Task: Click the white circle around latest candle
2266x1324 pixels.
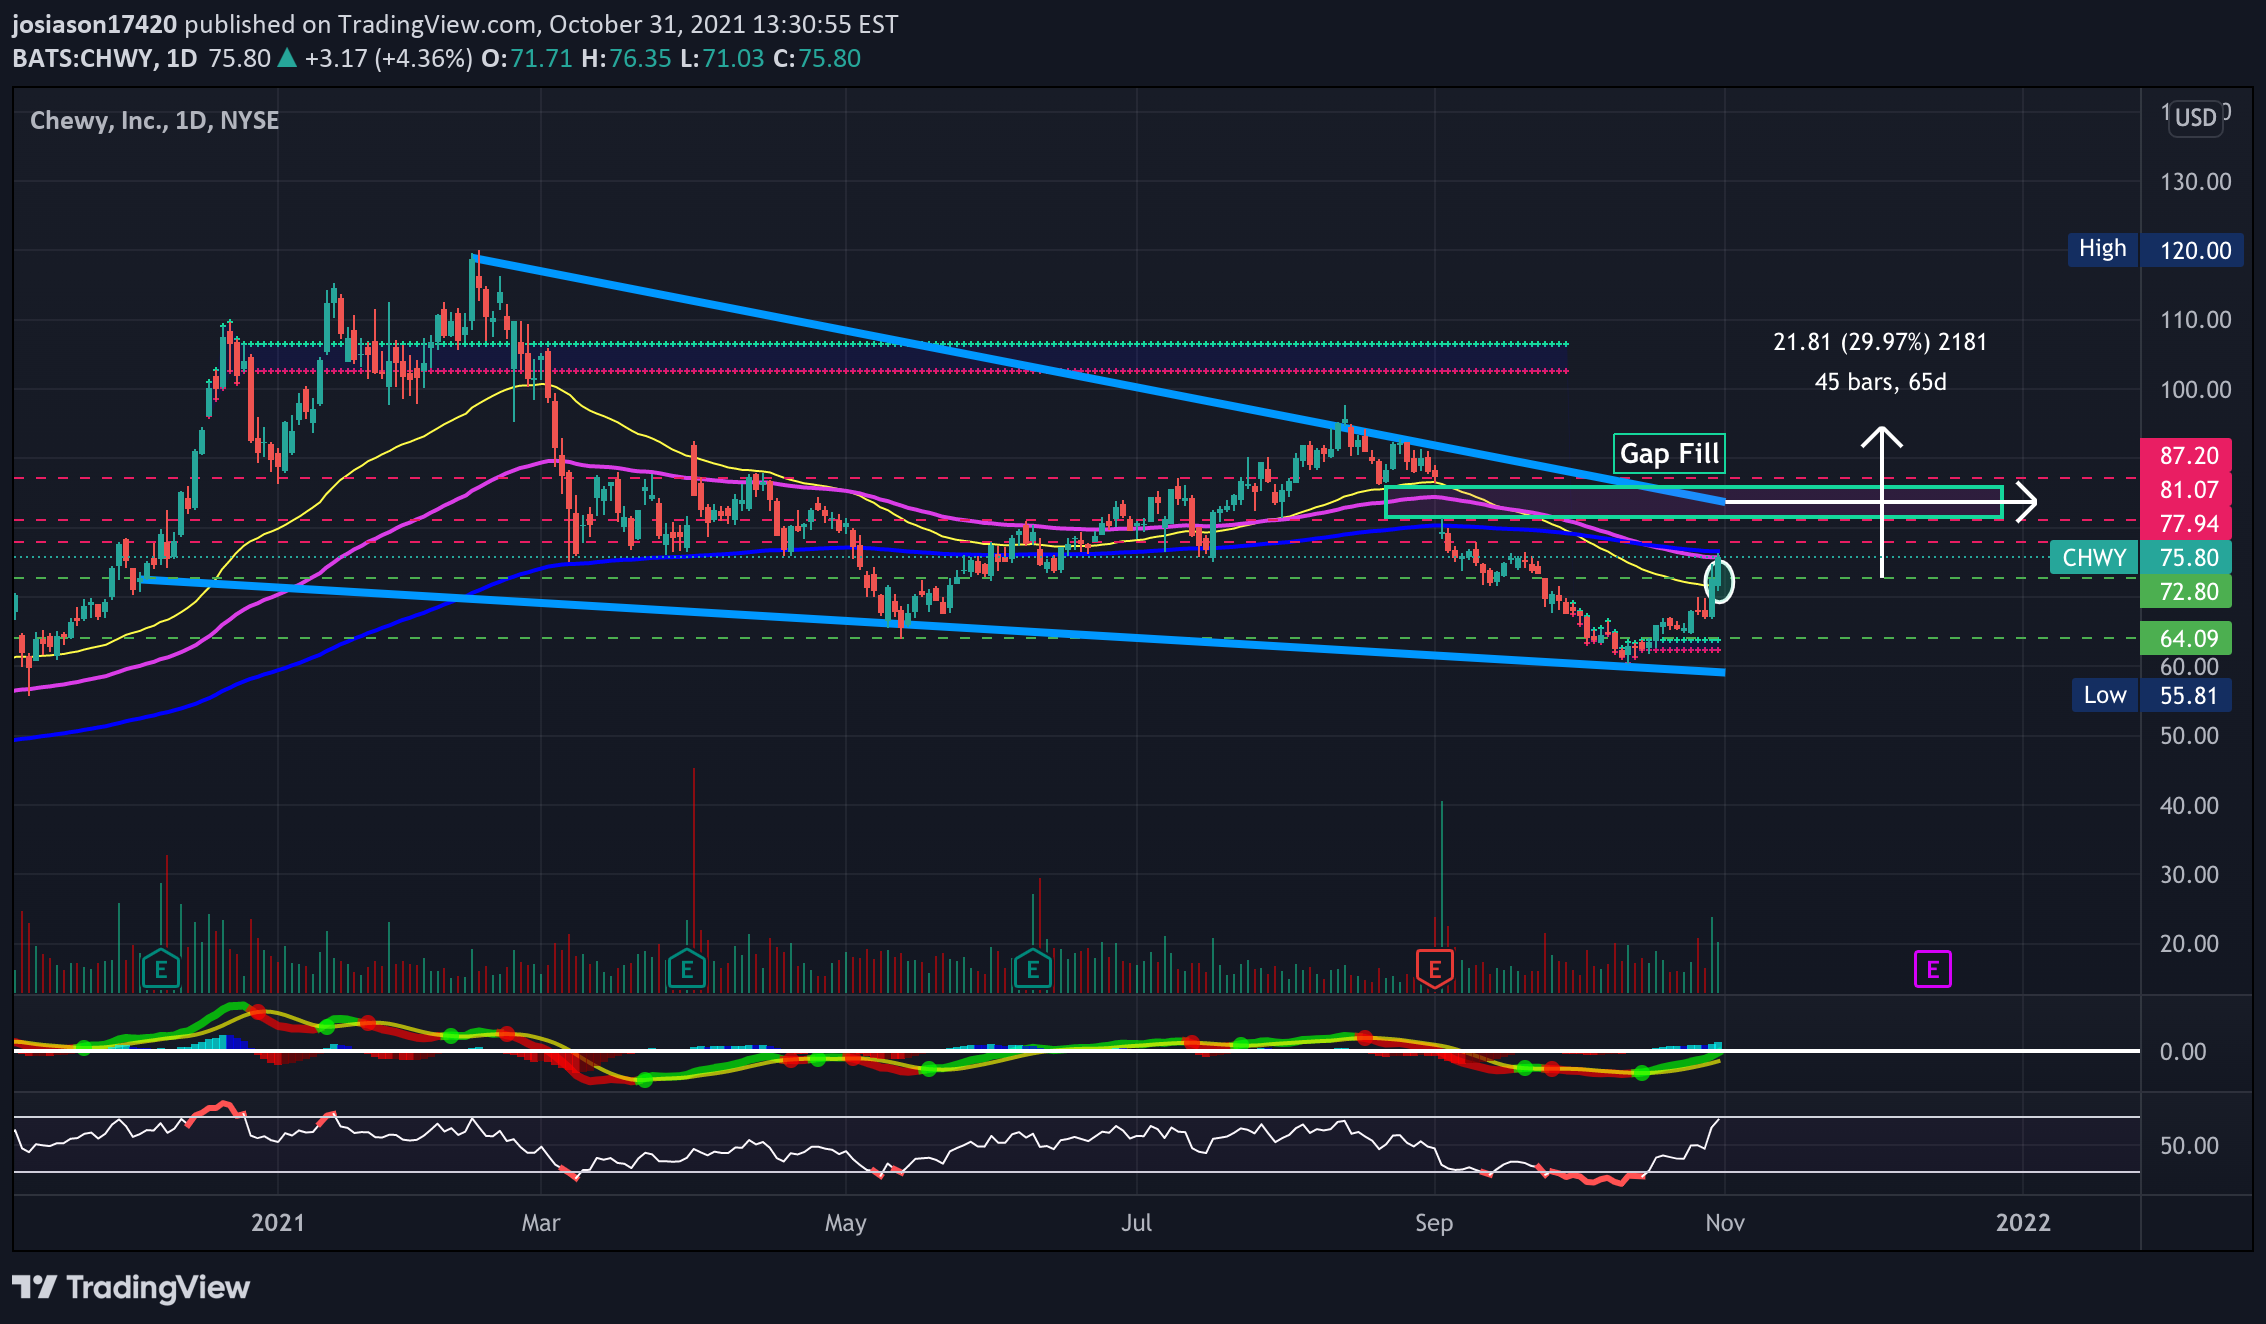Action: pos(1719,580)
